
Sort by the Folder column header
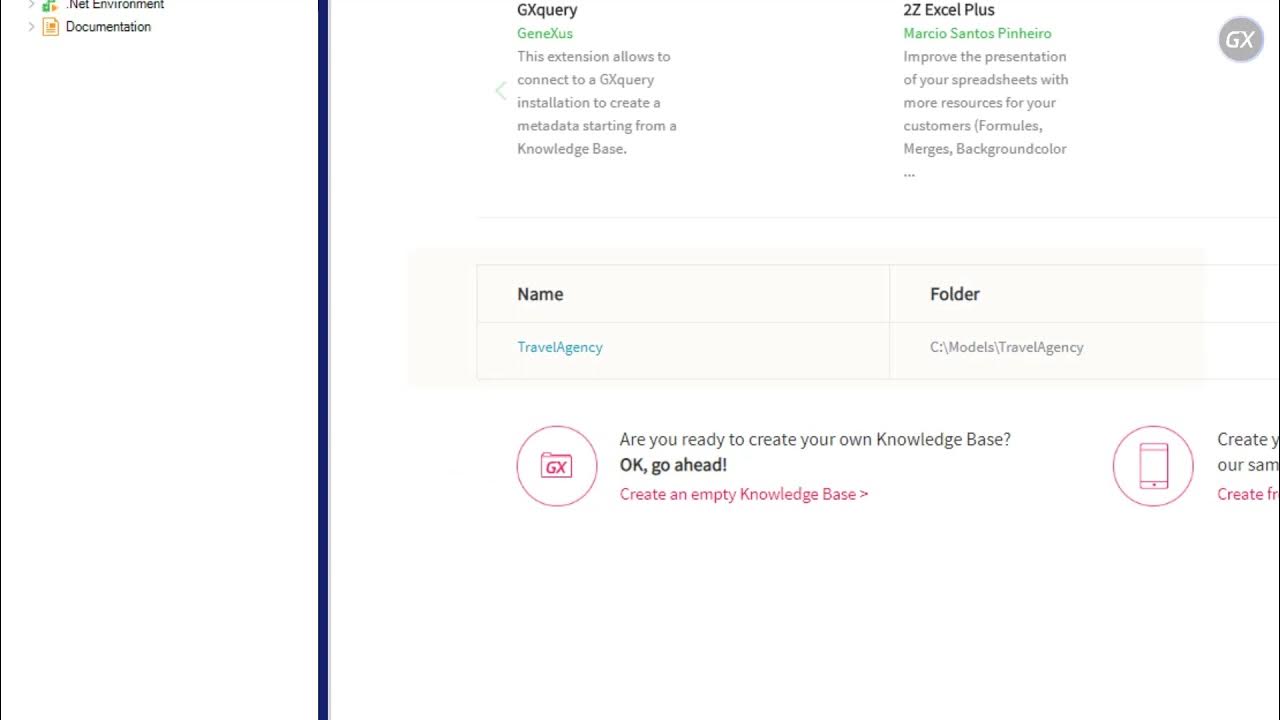point(955,294)
